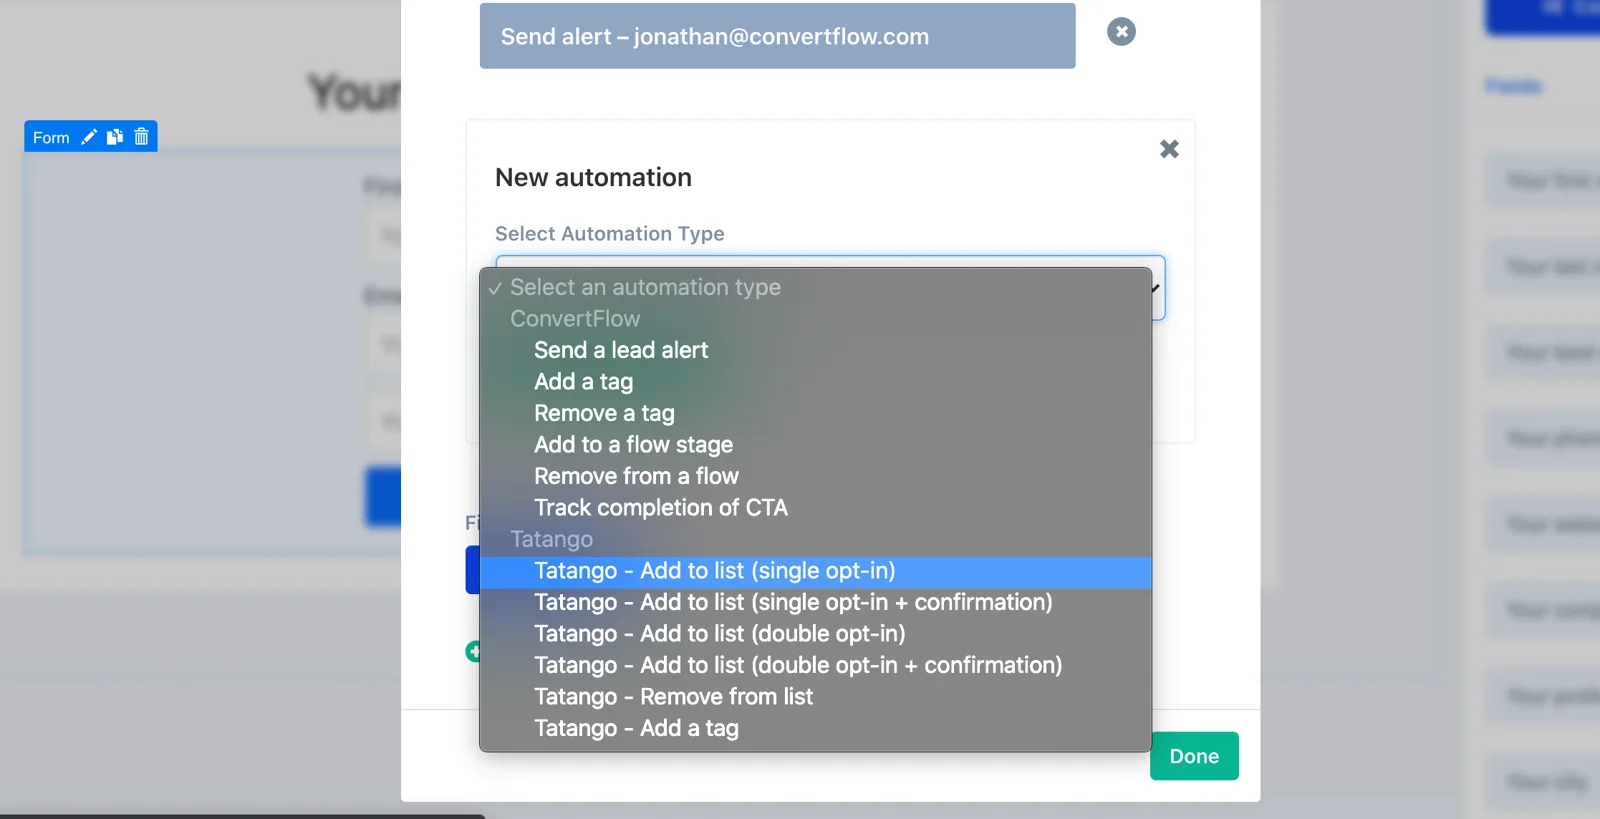Click the green plus icon left of the dropdown list
The width and height of the screenshot is (1600, 819).
click(473, 652)
